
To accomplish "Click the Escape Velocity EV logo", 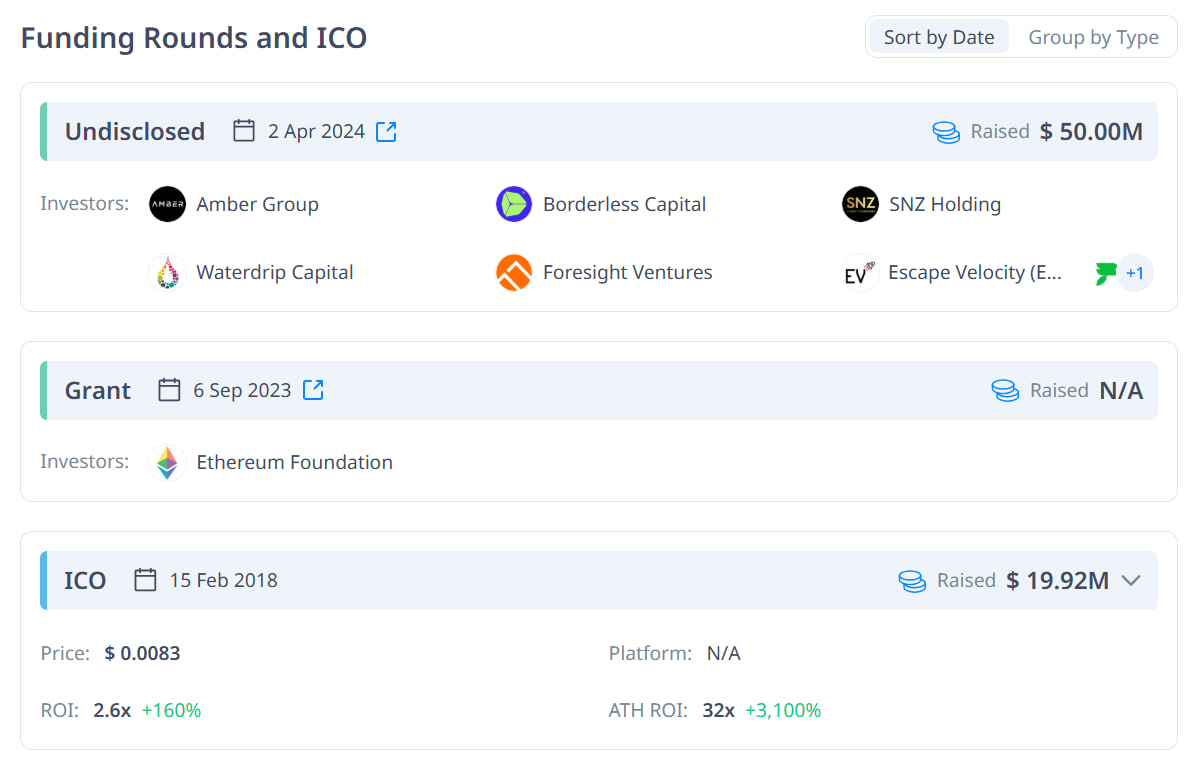I will [x=860, y=272].
